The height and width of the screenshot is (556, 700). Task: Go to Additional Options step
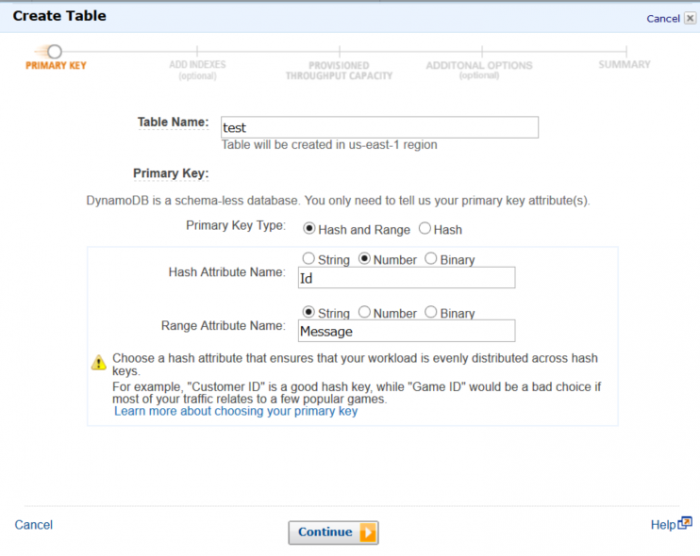(x=479, y=70)
